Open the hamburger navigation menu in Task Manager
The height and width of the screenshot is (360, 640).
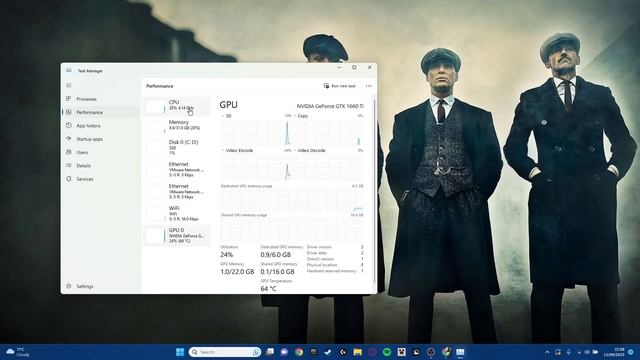tap(69, 85)
